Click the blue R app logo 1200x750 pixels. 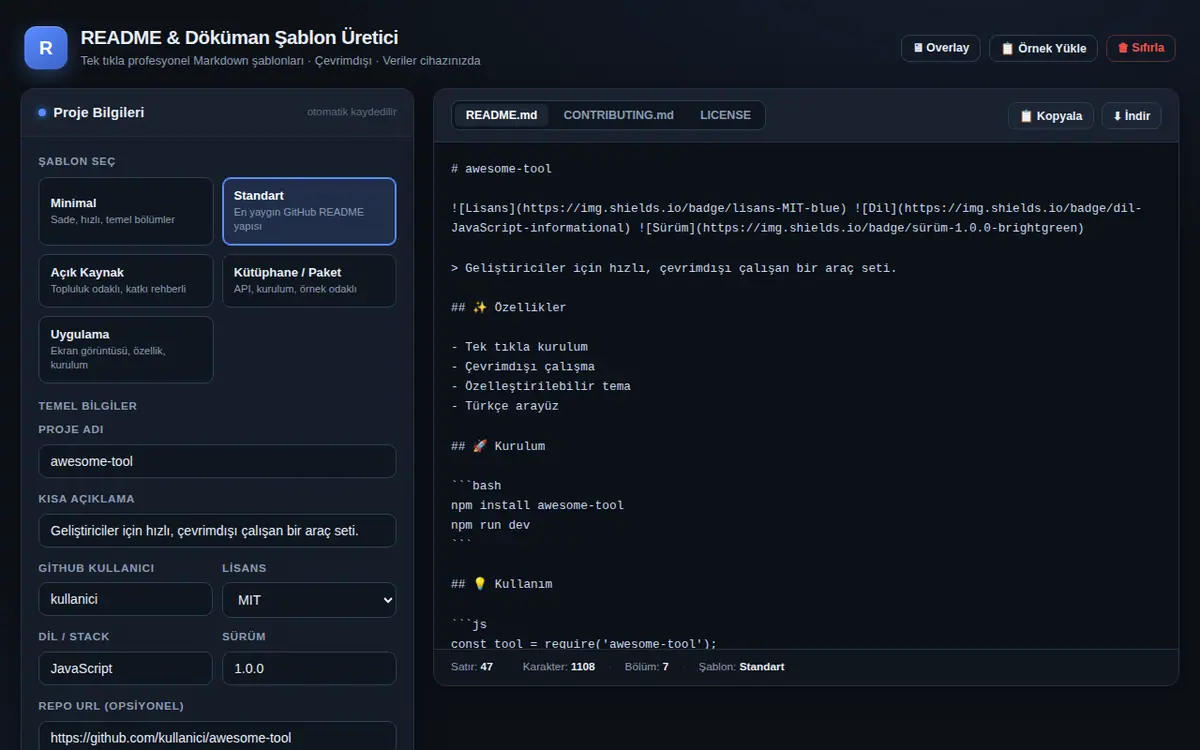pyautogui.click(x=46, y=48)
